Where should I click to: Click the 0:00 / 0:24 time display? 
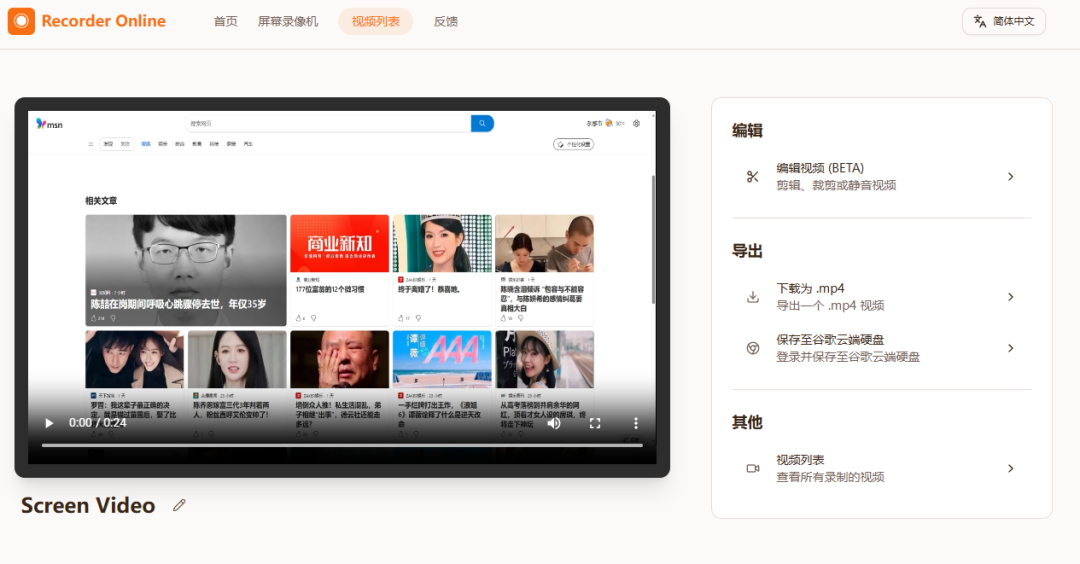97,423
